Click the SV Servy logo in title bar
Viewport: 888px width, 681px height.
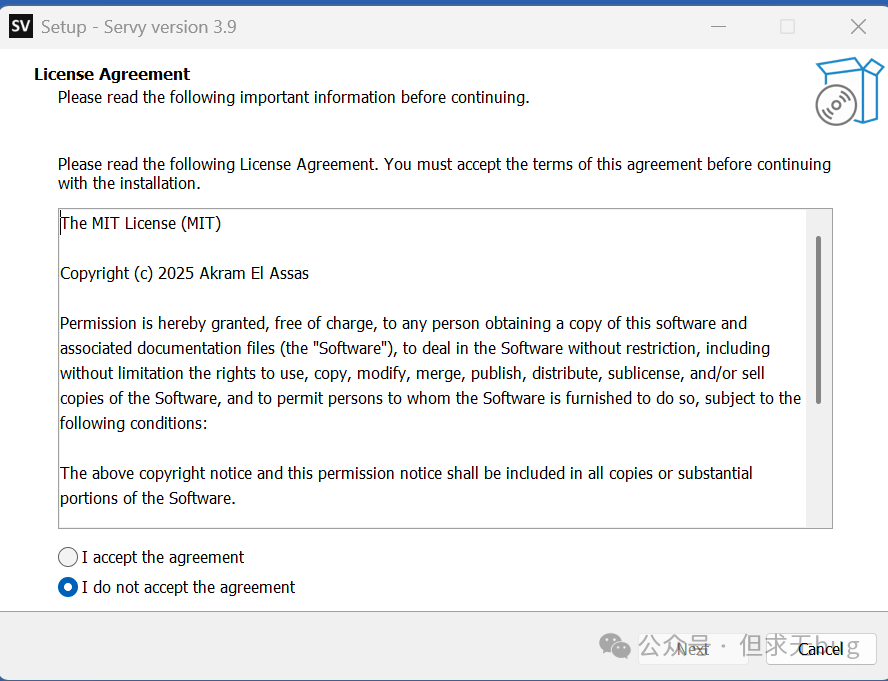click(x=21, y=27)
